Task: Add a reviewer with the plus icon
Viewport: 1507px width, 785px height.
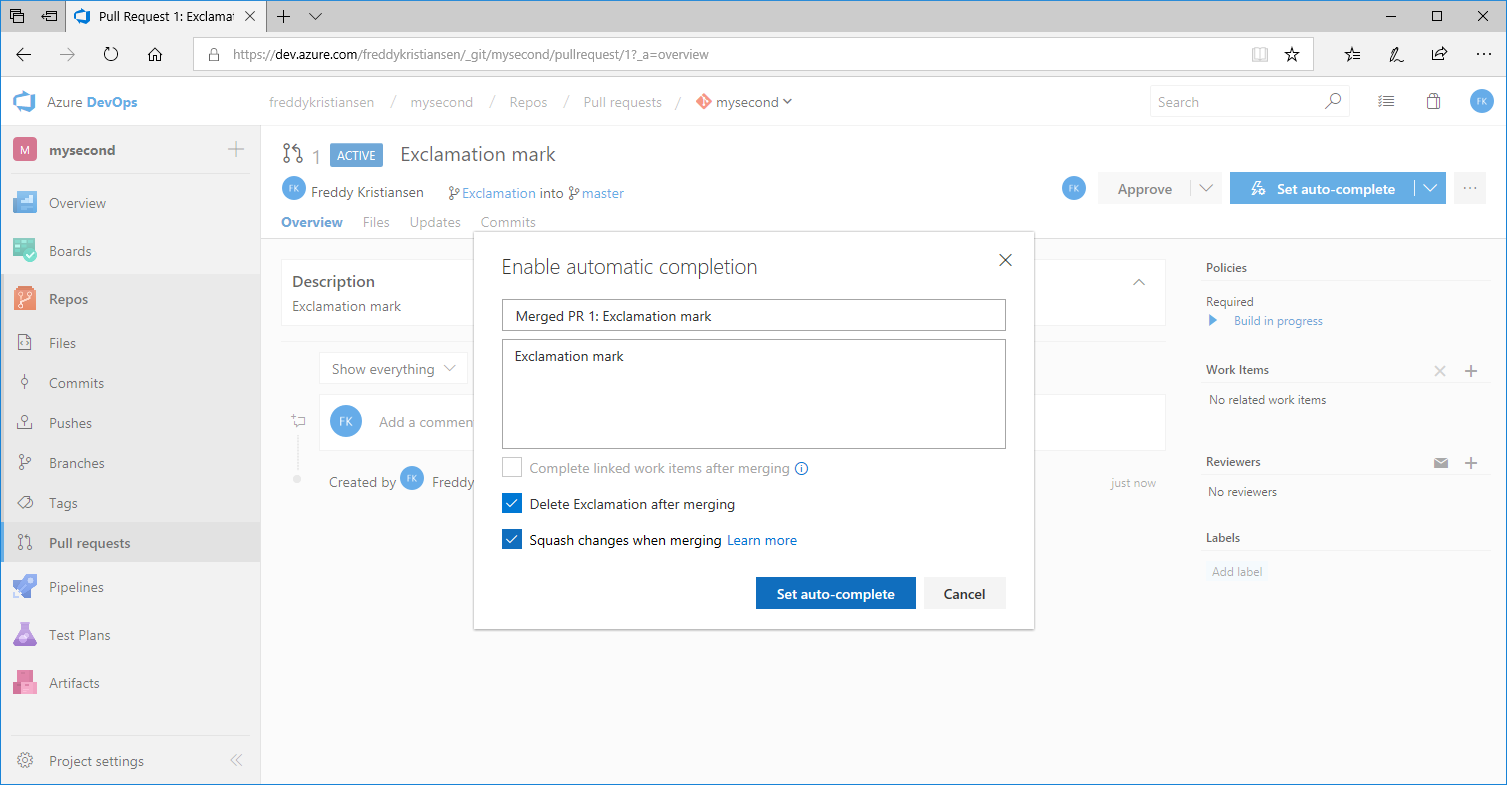Action: [1471, 463]
